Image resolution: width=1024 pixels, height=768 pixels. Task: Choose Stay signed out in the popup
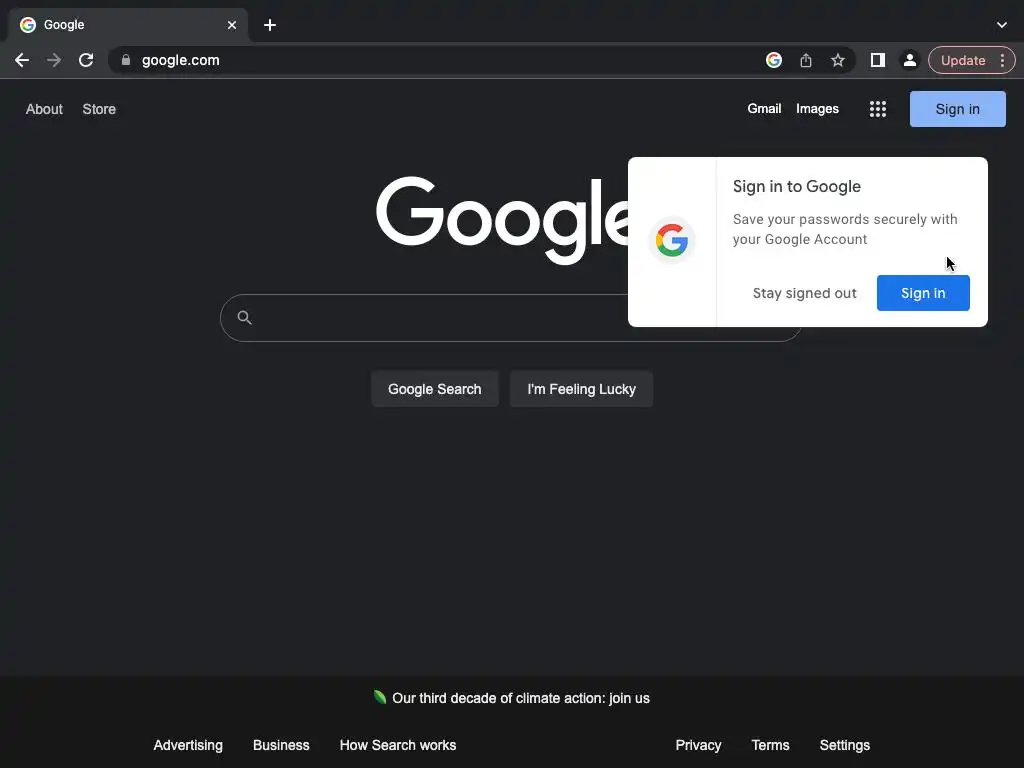click(x=805, y=293)
